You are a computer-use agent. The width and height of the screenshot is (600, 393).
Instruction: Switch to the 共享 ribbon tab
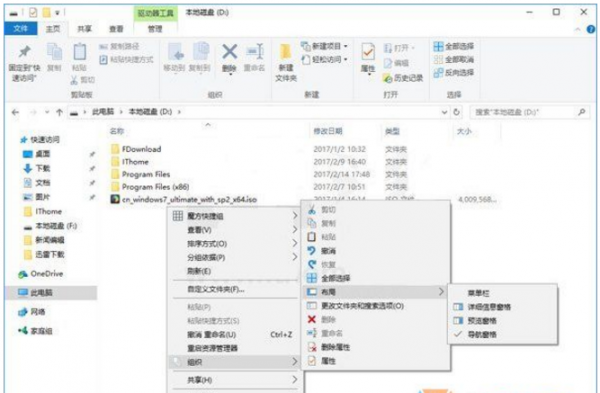pyautogui.click(x=85, y=29)
